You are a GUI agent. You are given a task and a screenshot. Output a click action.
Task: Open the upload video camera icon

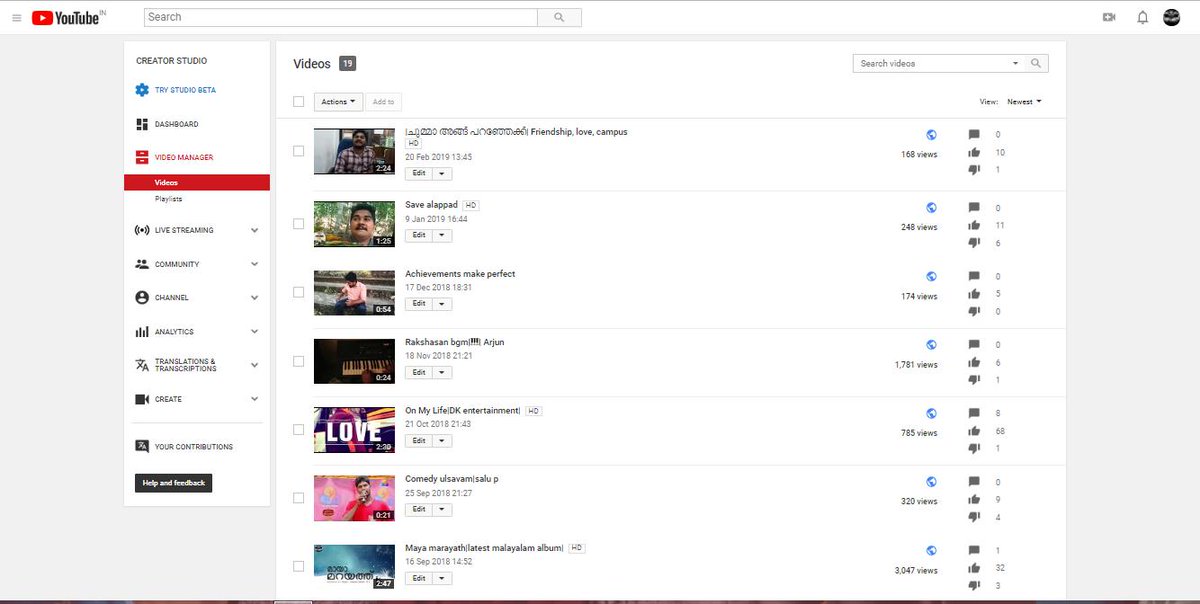(1109, 17)
